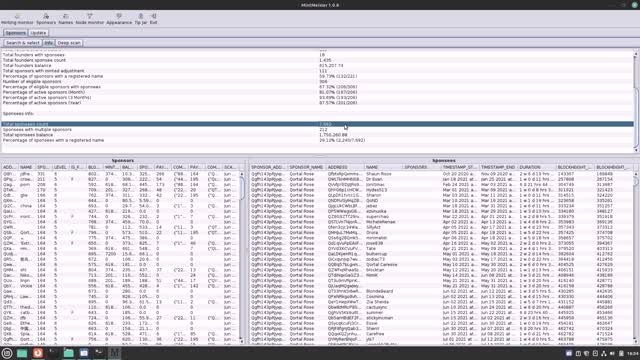Open the Minting monitor toolbar item

click(x=17, y=19)
